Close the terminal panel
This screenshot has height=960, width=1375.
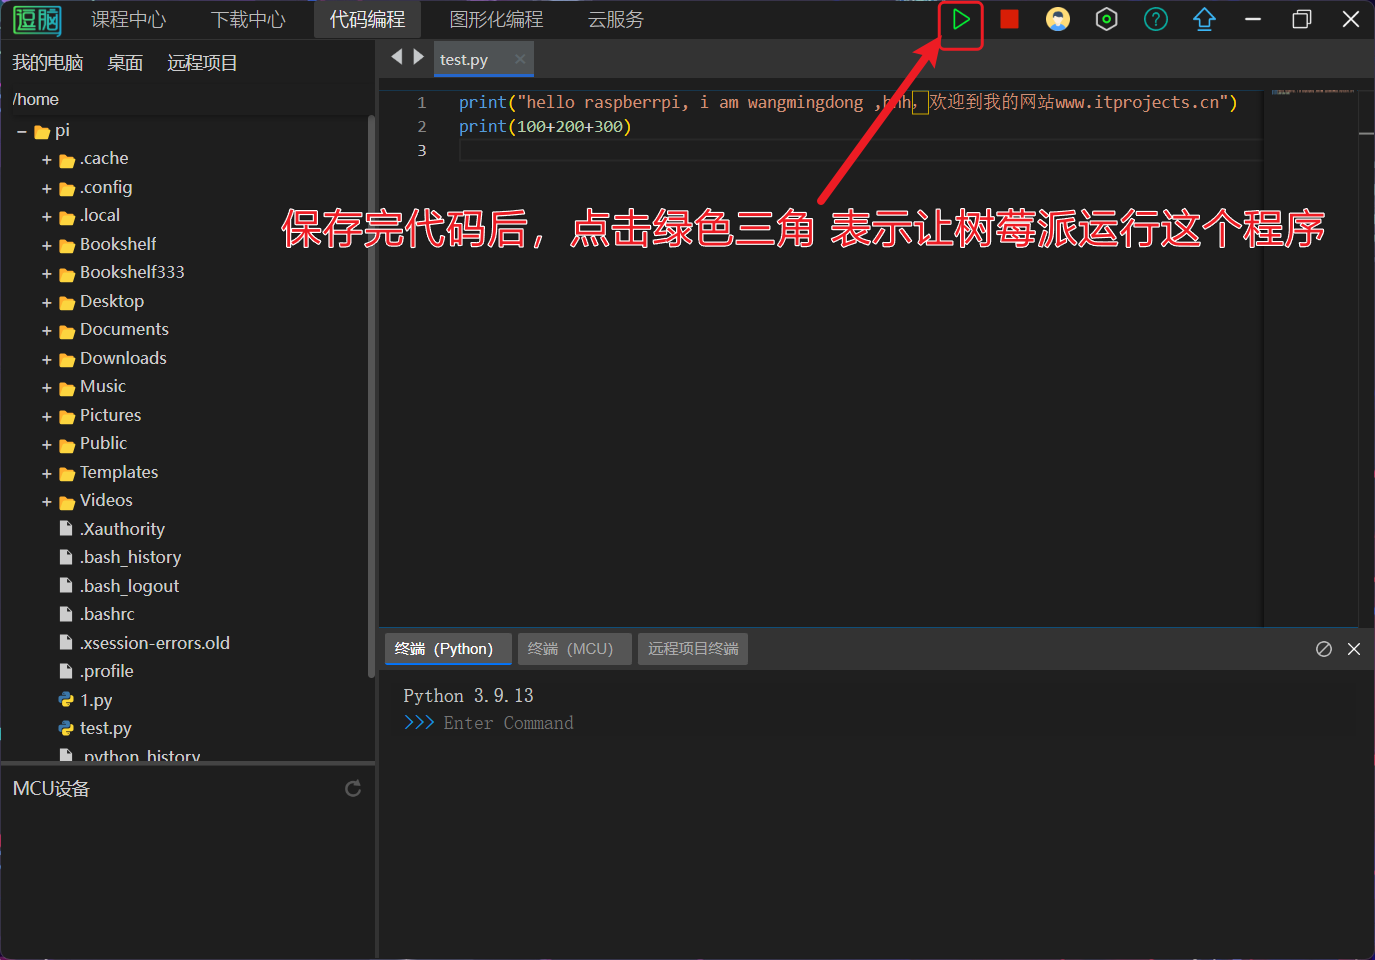1354,649
